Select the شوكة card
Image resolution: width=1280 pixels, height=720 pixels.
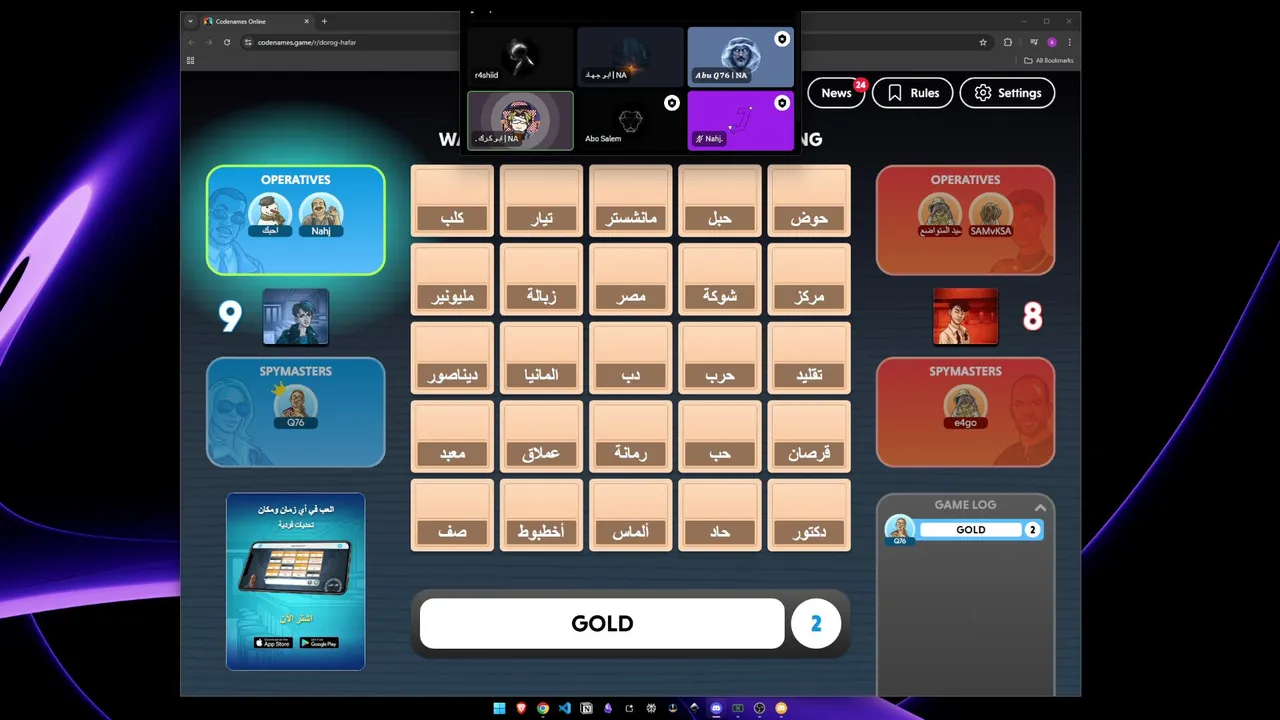click(720, 280)
